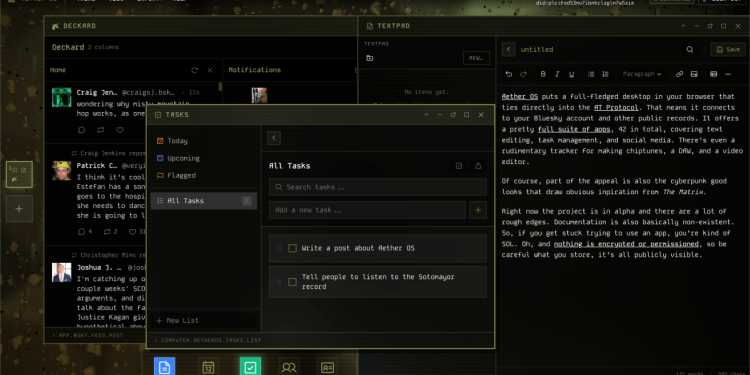Screen dimensions: 750x375
Task: Toggle bold formatting in TextPad
Action: [x=543, y=74]
